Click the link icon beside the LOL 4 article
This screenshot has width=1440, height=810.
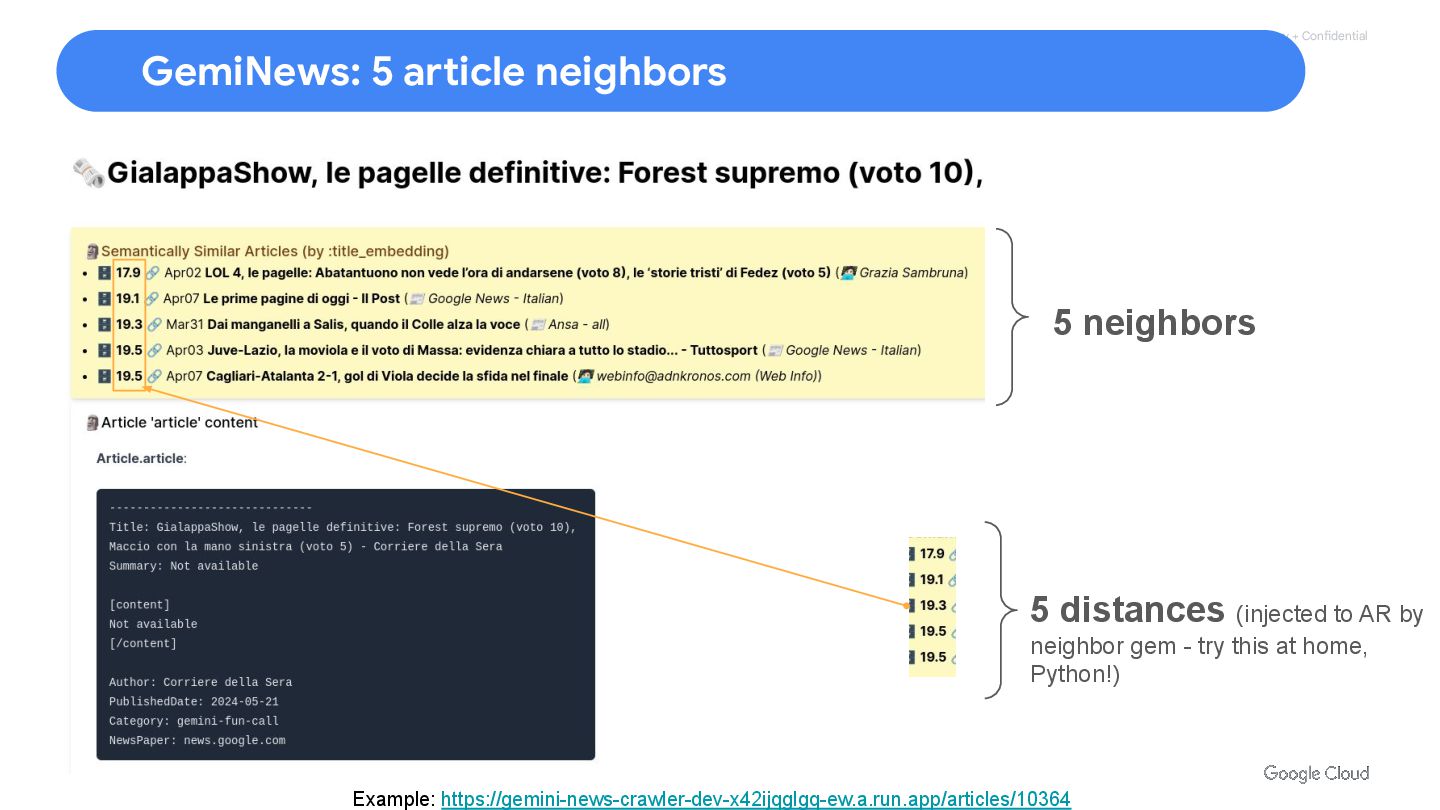[x=153, y=272]
